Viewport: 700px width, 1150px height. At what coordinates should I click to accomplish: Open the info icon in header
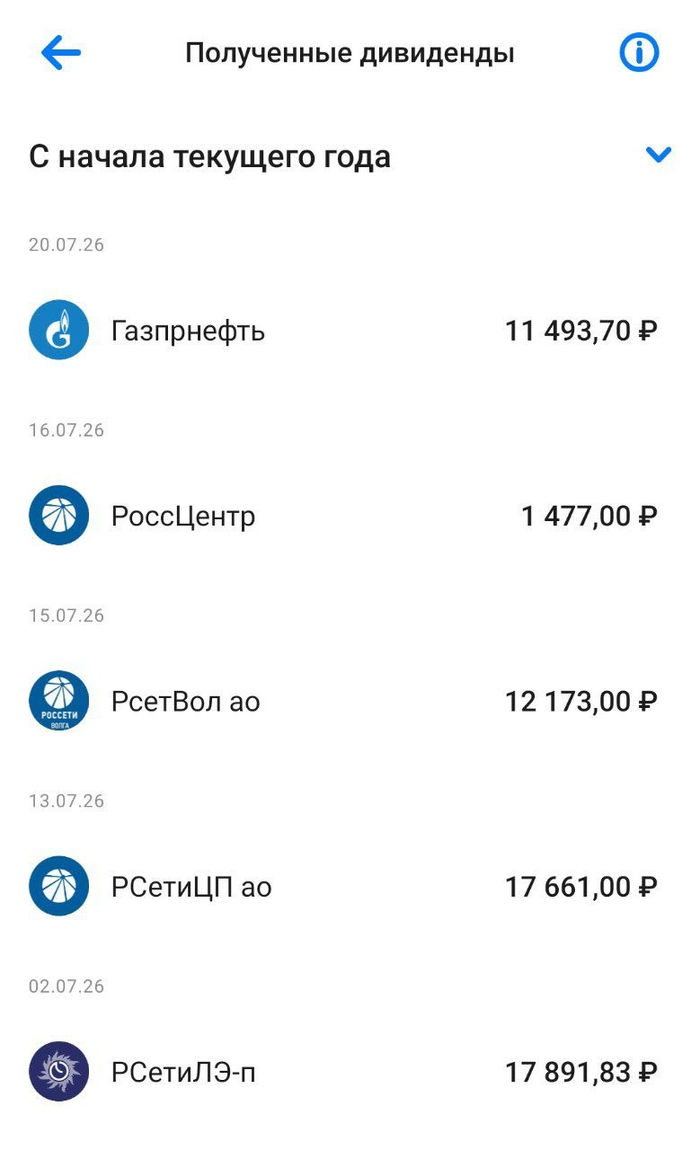(639, 53)
